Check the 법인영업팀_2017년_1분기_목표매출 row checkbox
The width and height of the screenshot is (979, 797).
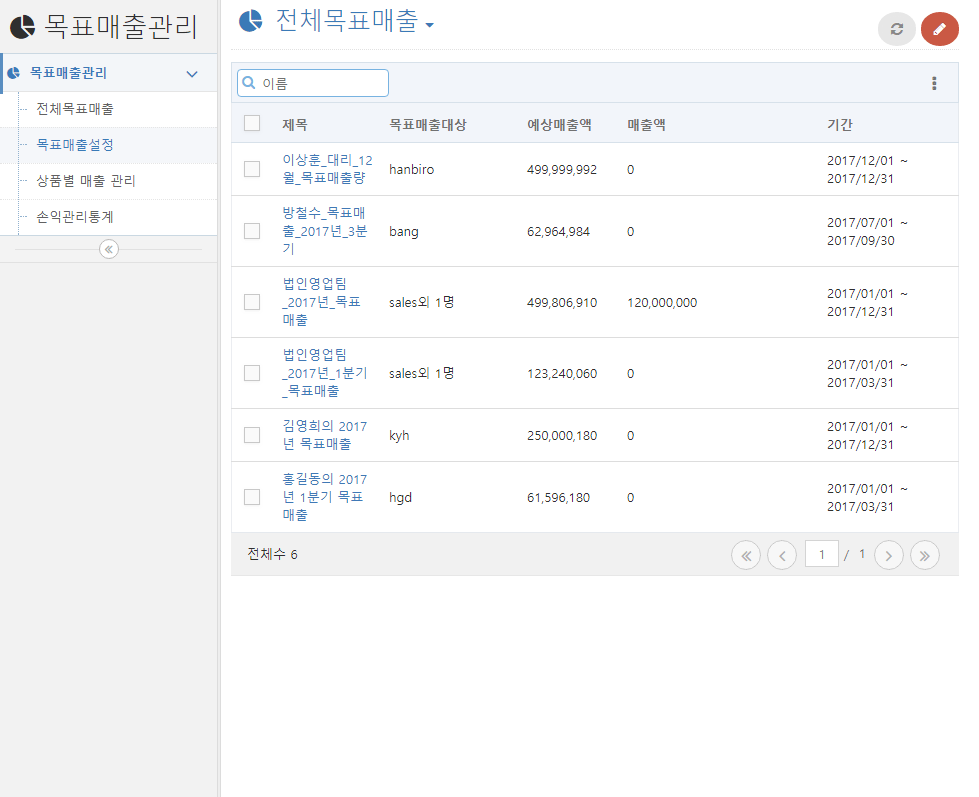coord(252,373)
